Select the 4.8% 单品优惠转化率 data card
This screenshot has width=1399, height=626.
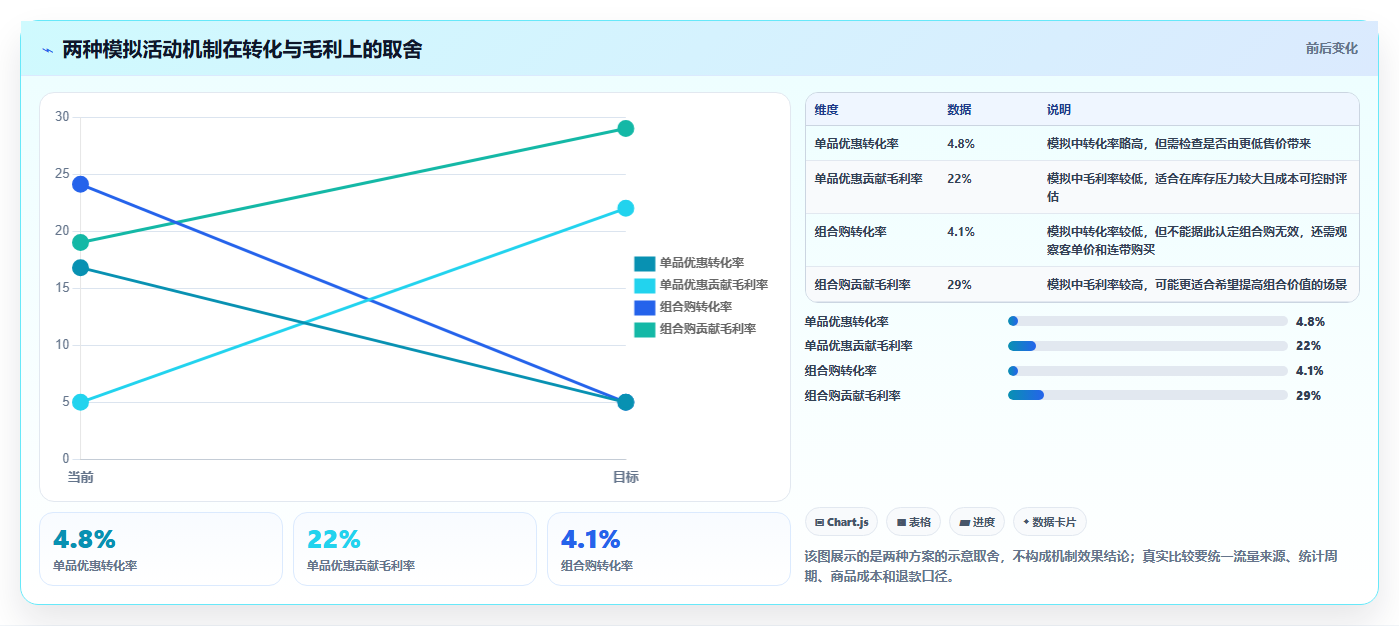tap(161, 549)
